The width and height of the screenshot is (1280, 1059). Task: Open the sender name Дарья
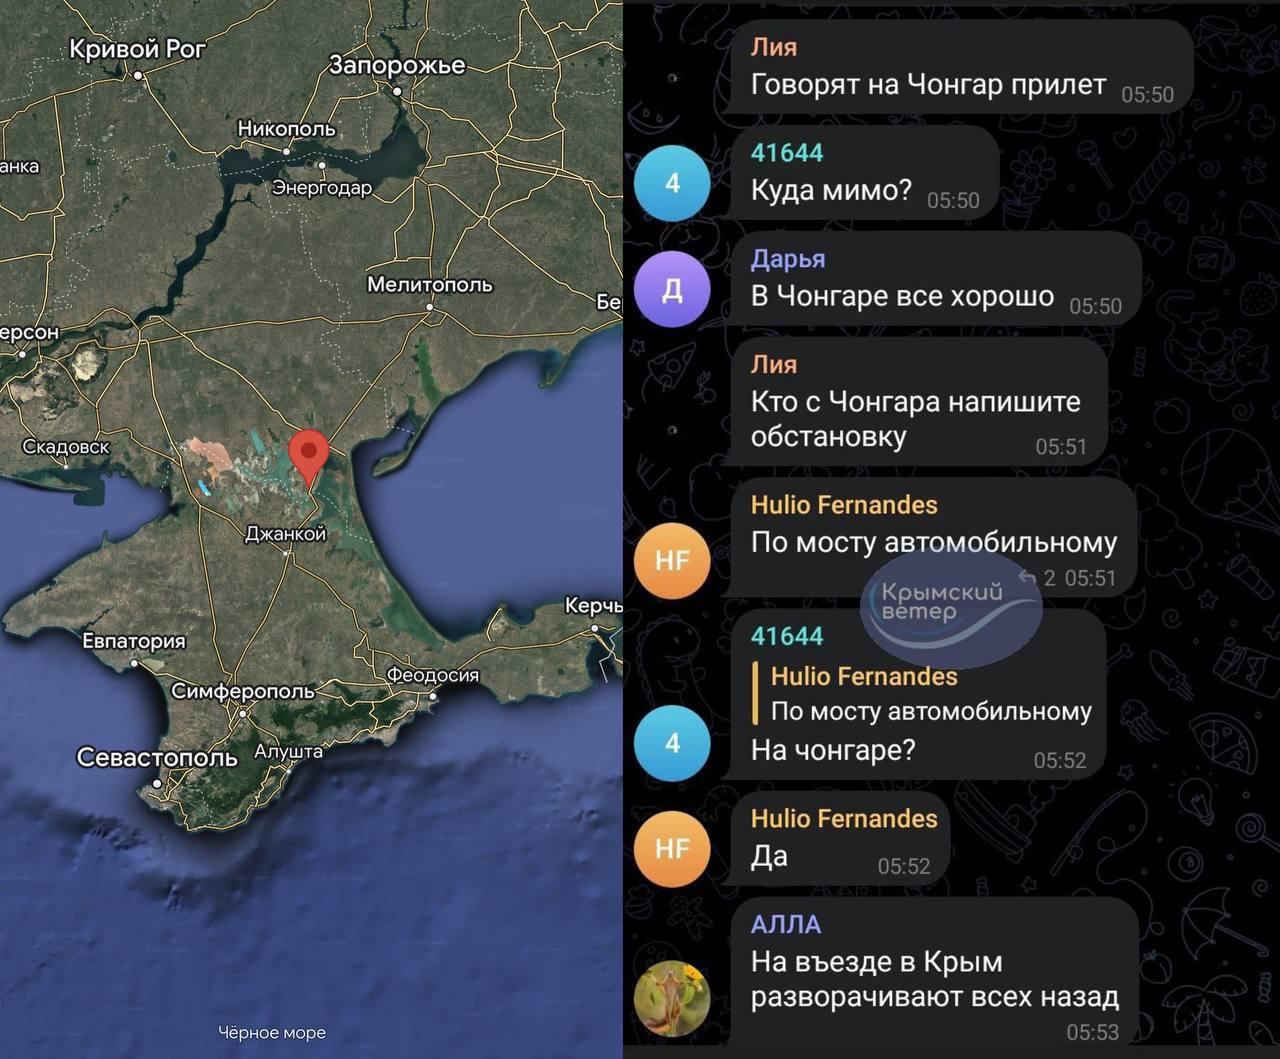[x=788, y=259]
